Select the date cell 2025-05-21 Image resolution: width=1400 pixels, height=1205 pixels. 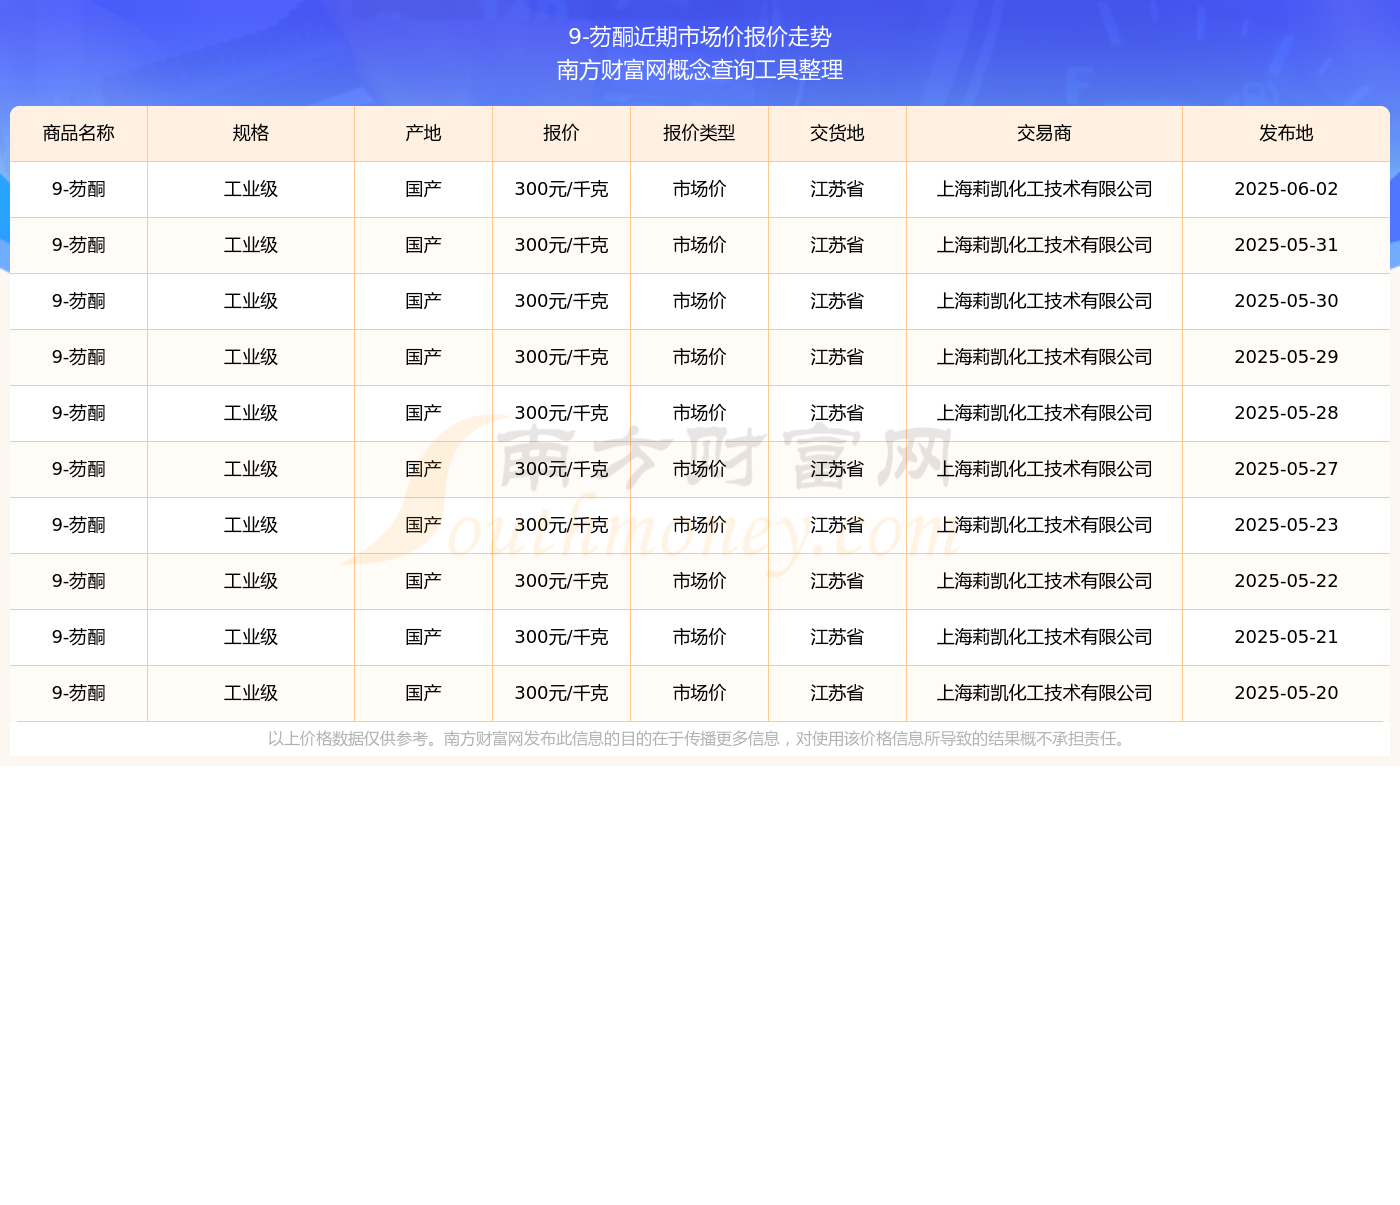coord(1286,637)
